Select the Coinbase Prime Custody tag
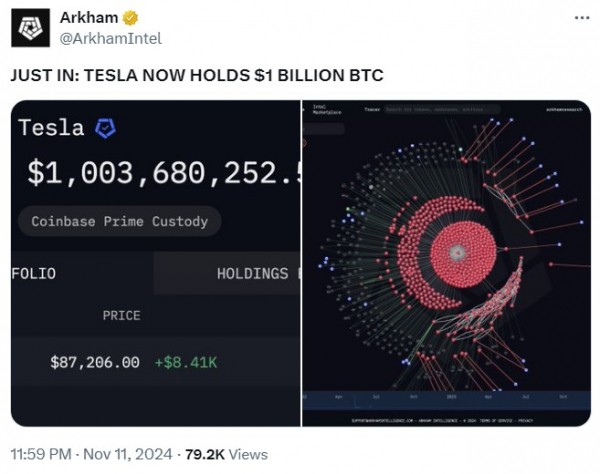The width and height of the screenshot is (600, 474). point(119,221)
